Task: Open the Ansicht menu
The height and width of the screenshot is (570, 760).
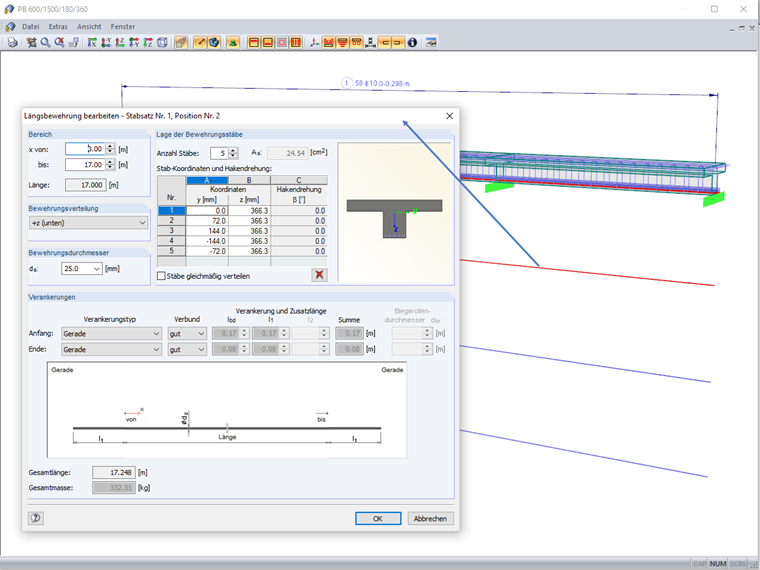Action: coord(89,27)
